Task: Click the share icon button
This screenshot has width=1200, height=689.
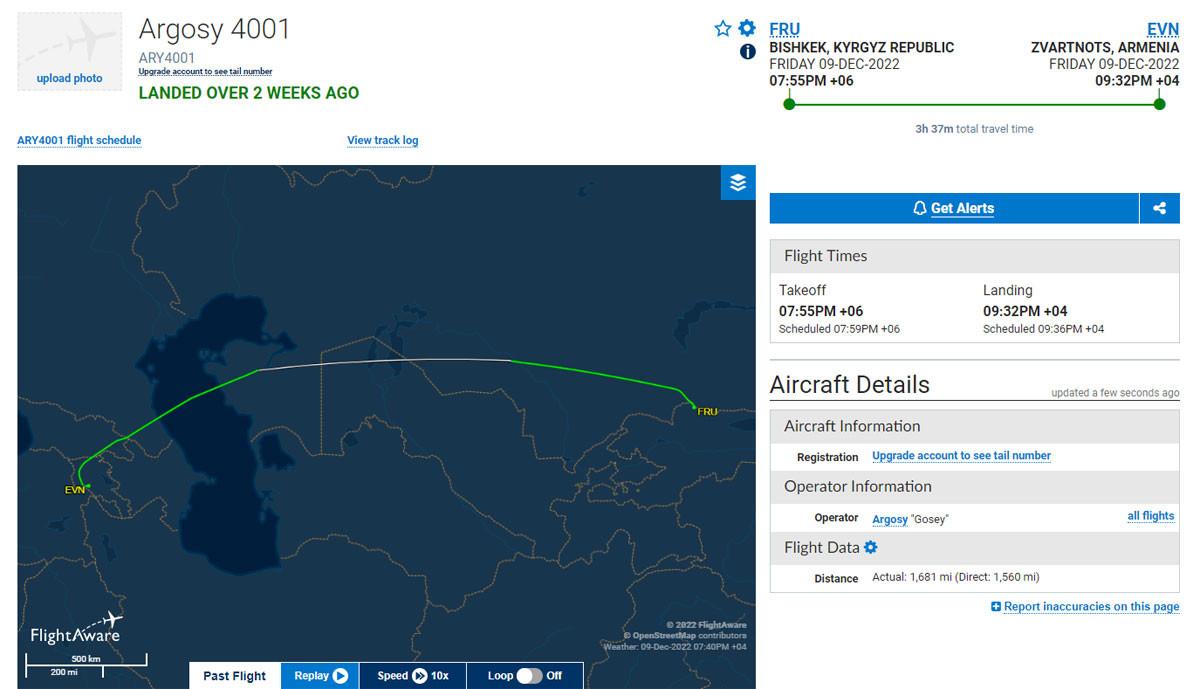Action: (1160, 208)
